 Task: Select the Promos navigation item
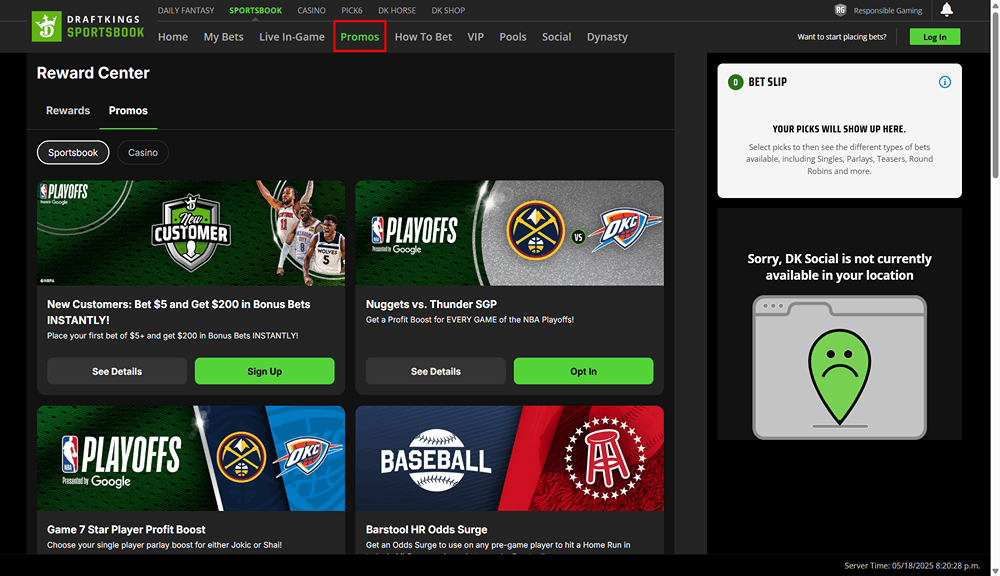point(360,37)
